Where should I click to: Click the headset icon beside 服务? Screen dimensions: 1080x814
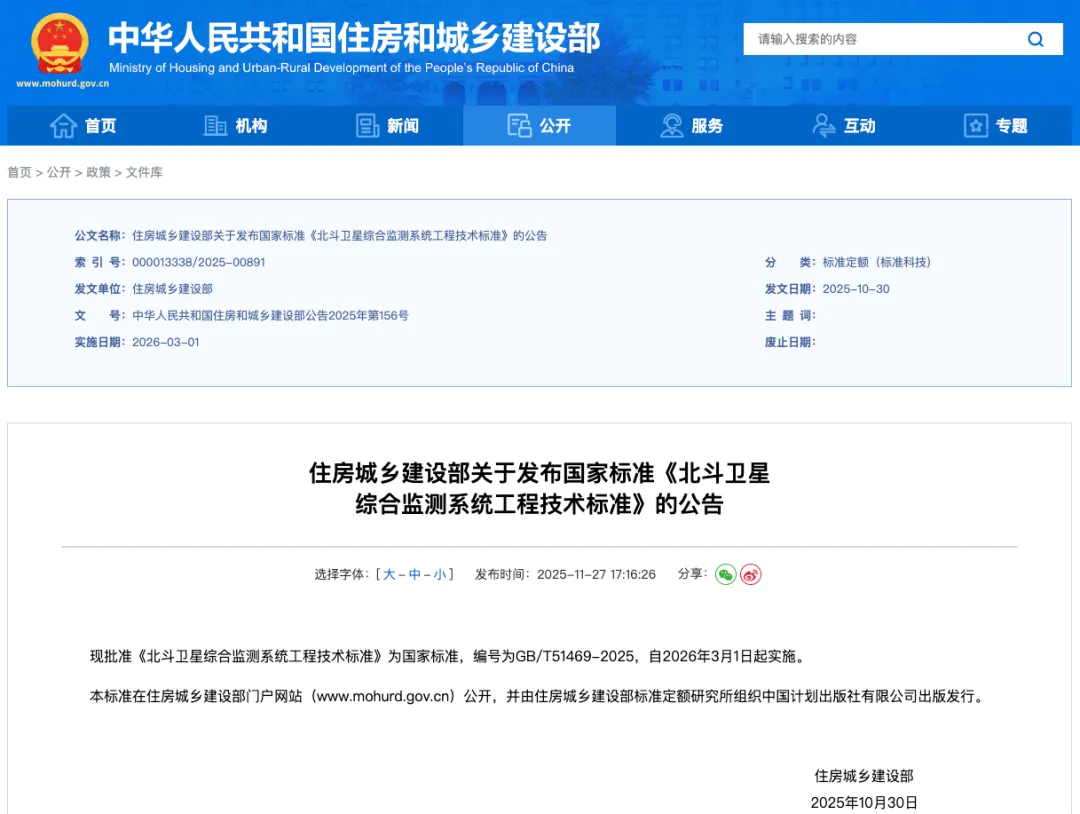672,126
